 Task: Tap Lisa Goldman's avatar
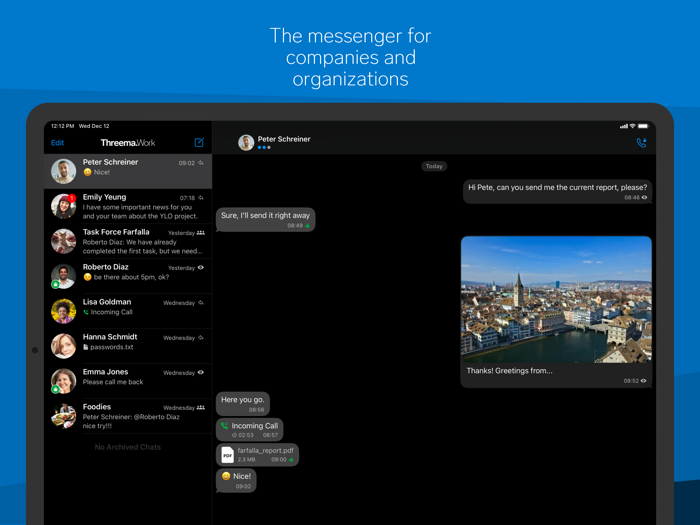click(63, 311)
